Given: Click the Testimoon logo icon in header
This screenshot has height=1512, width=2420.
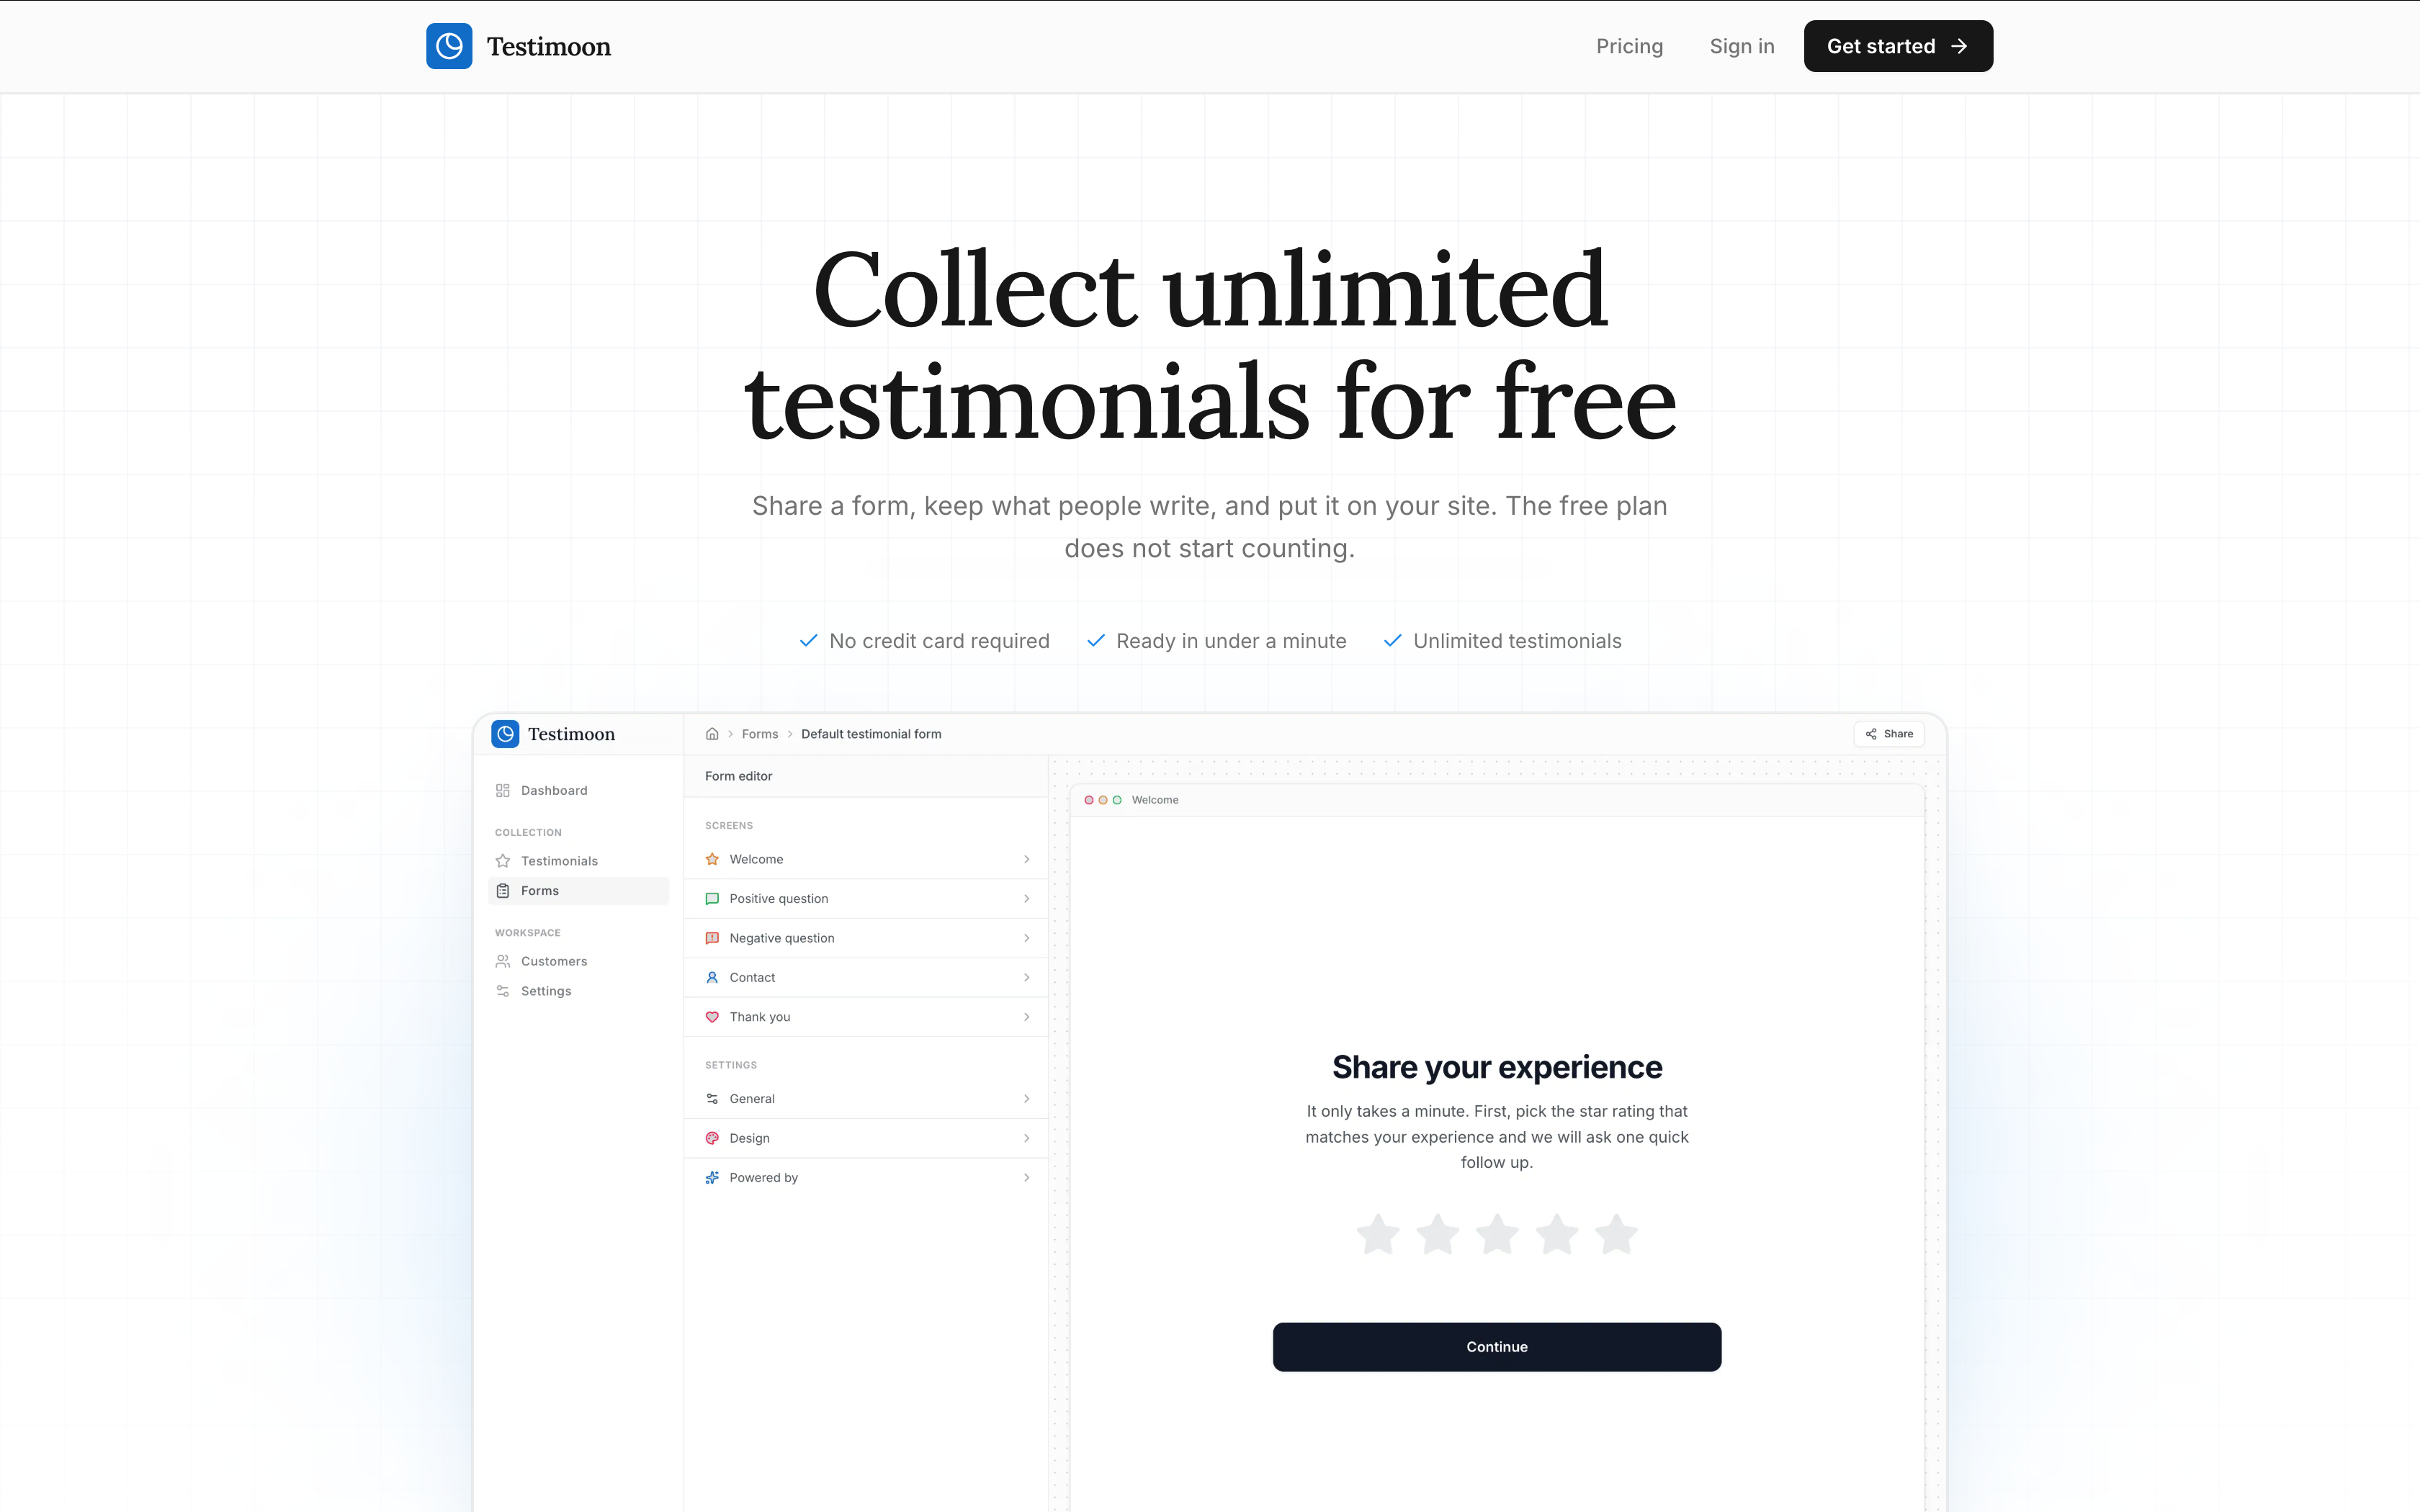Looking at the screenshot, I should click(x=449, y=46).
